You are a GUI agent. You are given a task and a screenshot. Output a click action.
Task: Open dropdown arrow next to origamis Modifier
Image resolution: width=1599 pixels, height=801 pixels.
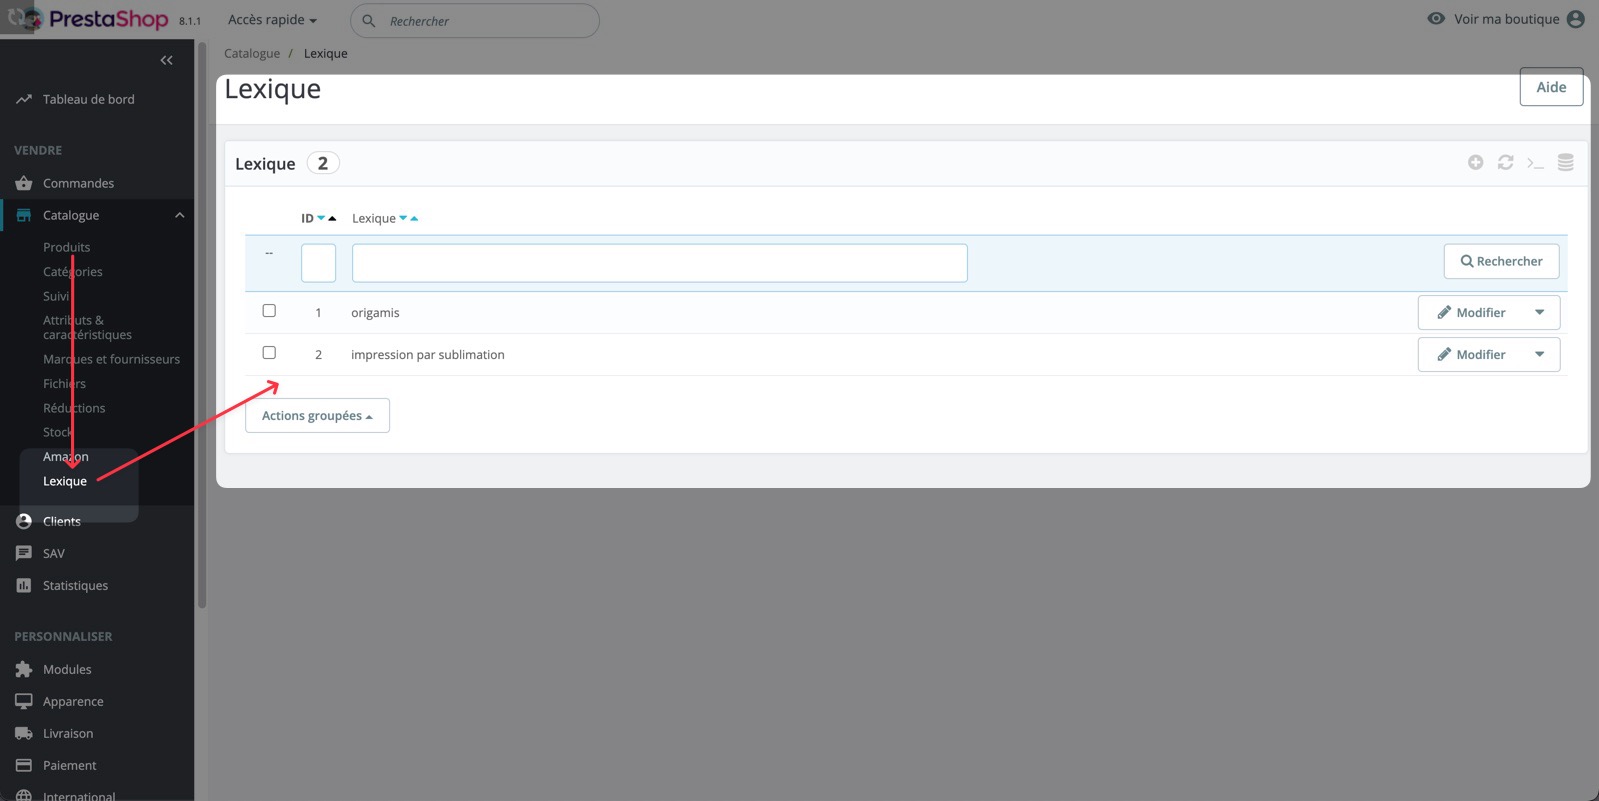click(x=1540, y=313)
